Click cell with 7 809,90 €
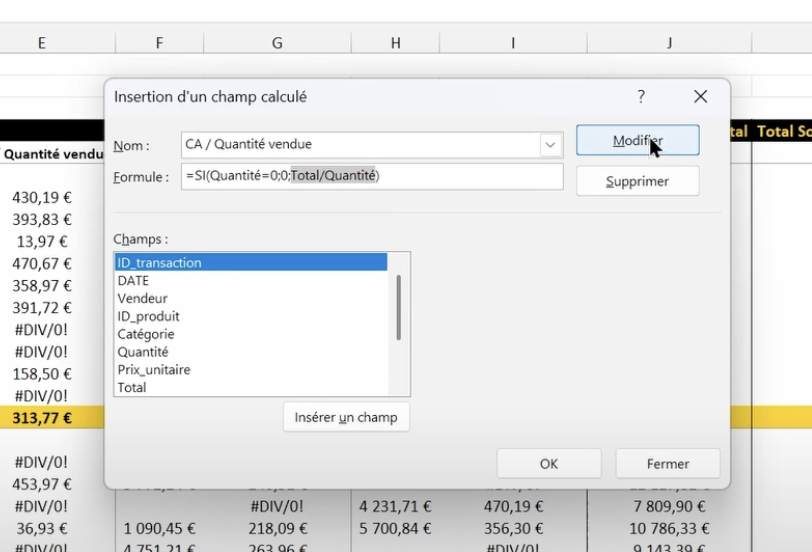Screen dimensions: 812x552 pos(669,506)
